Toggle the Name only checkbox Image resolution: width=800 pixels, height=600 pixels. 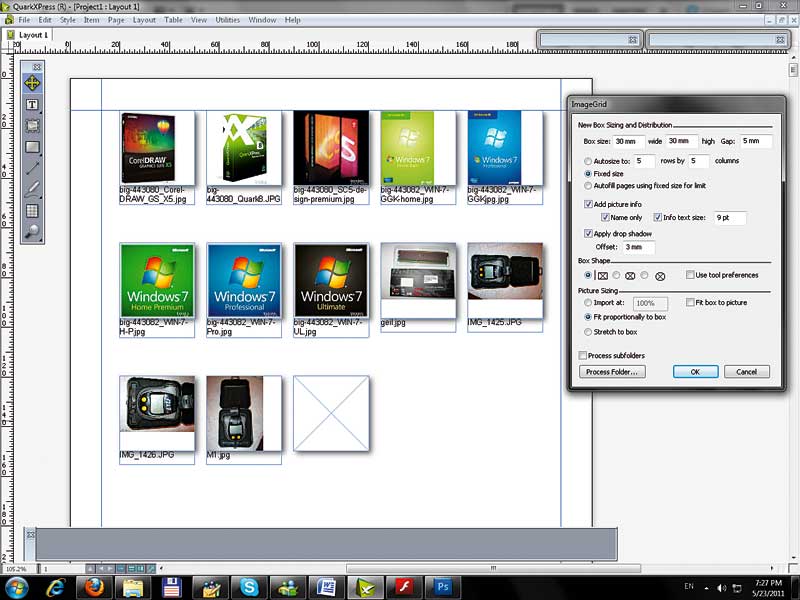pos(605,217)
